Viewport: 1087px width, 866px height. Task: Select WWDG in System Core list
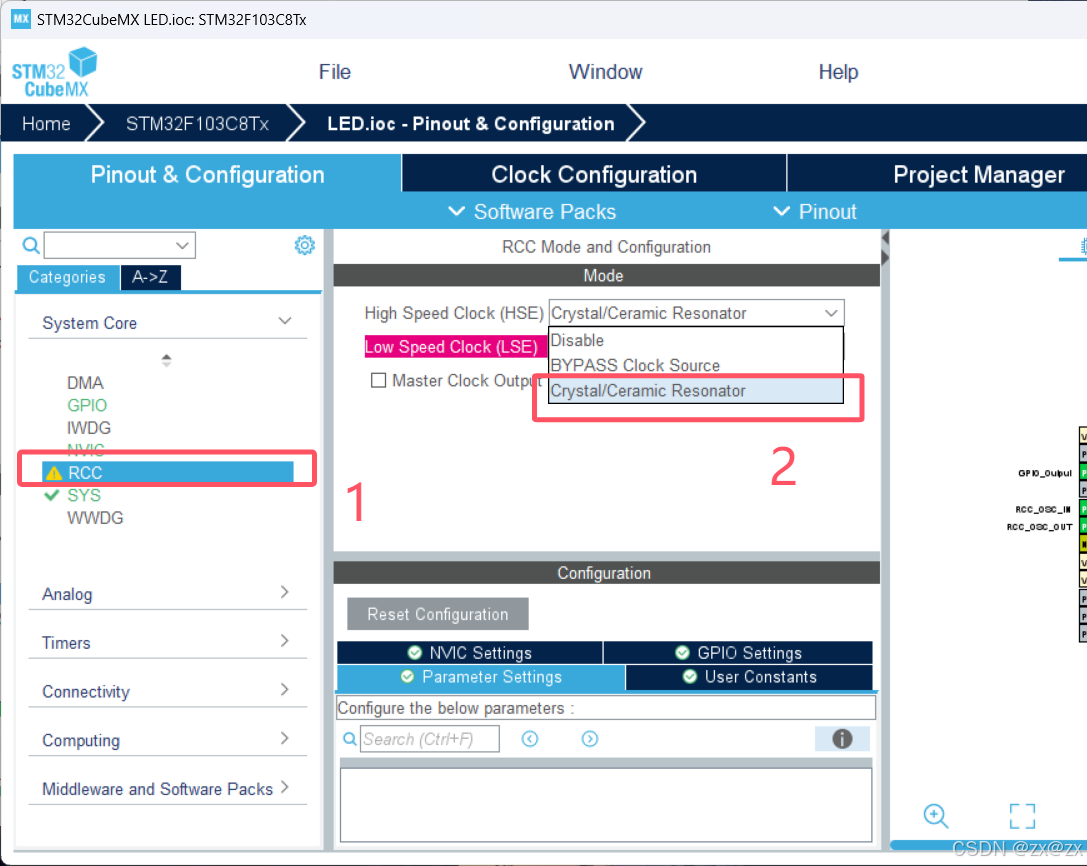(95, 518)
